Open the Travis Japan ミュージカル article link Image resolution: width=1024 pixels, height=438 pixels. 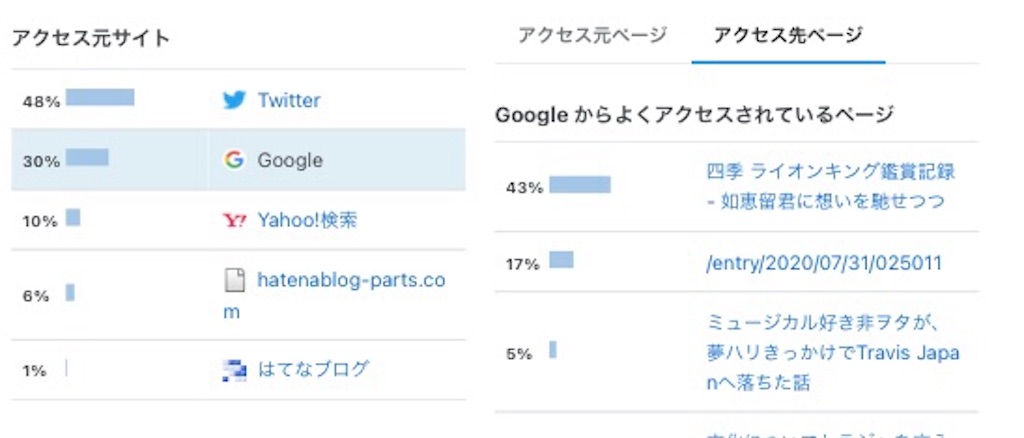click(833, 352)
